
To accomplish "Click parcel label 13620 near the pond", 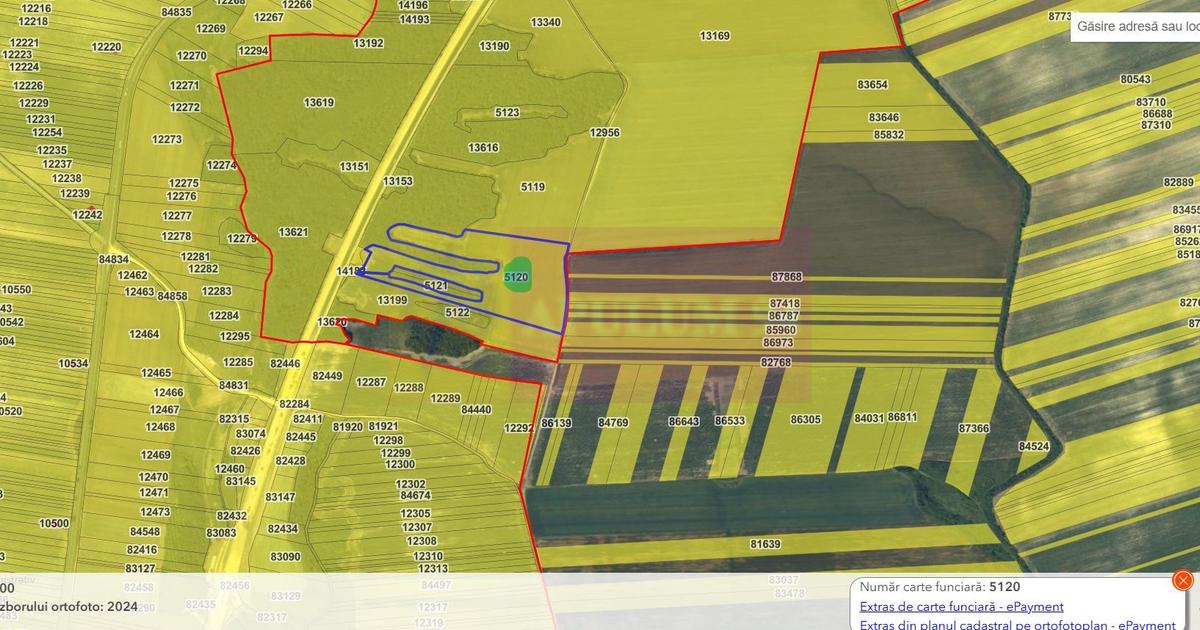I will click(x=331, y=321).
